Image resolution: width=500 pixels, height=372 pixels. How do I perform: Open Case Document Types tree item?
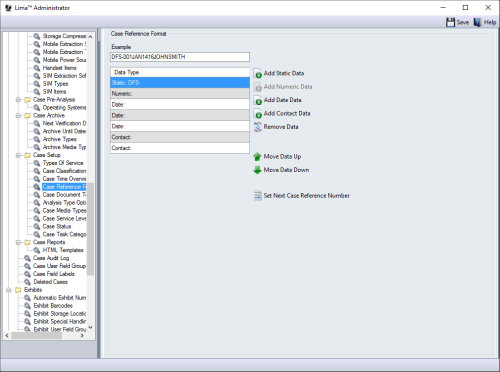[64, 195]
